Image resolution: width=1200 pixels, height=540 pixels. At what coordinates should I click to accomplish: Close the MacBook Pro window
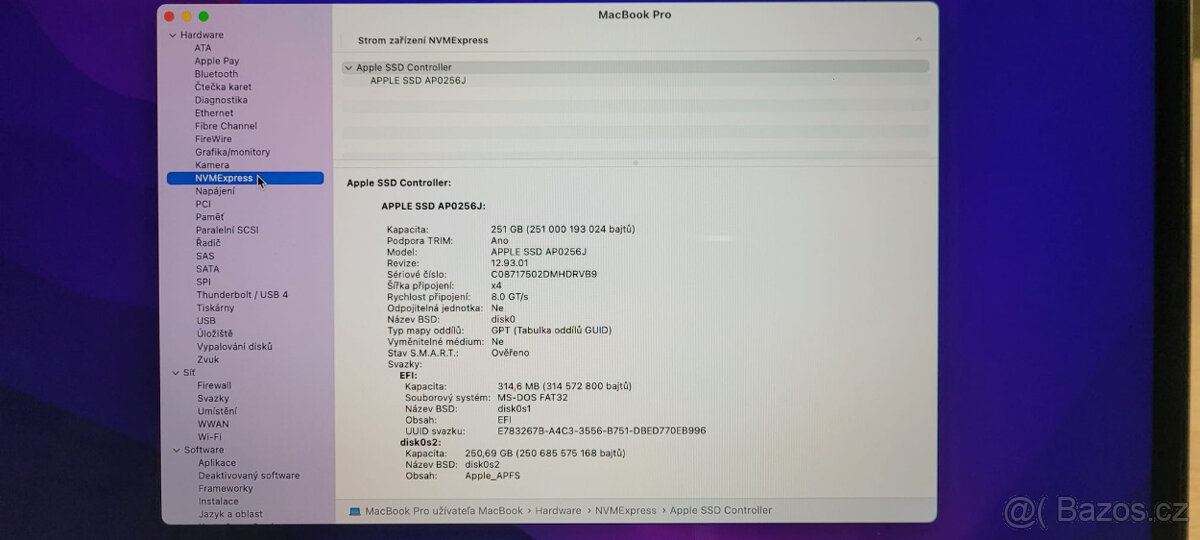pos(168,16)
